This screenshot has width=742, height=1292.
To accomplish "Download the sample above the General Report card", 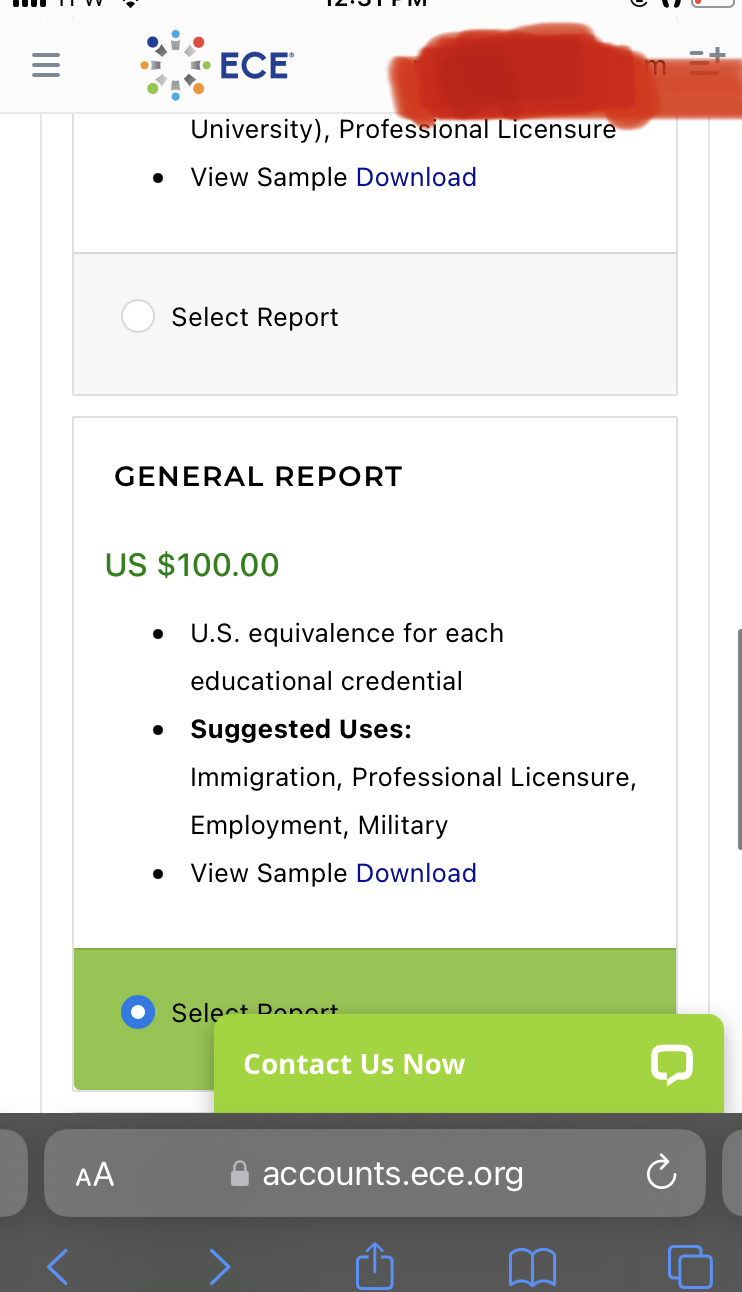I will point(416,177).
